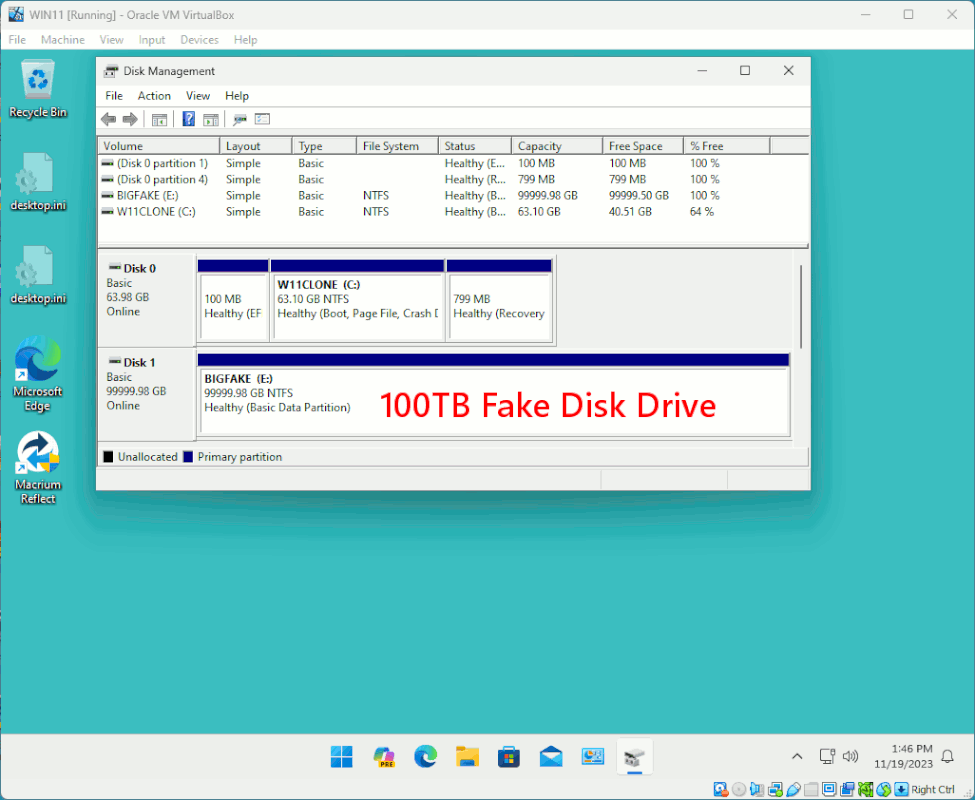Image resolution: width=975 pixels, height=800 pixels.
Task: Select BIGFAKE (E:) row in volume list
Action: (453, 196)
